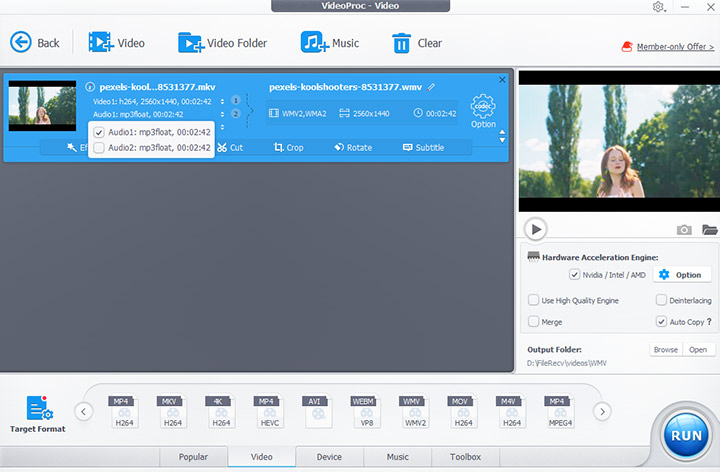Click Browse for output folder
This screenshot has height=472, width=720.
coord(665,350)
